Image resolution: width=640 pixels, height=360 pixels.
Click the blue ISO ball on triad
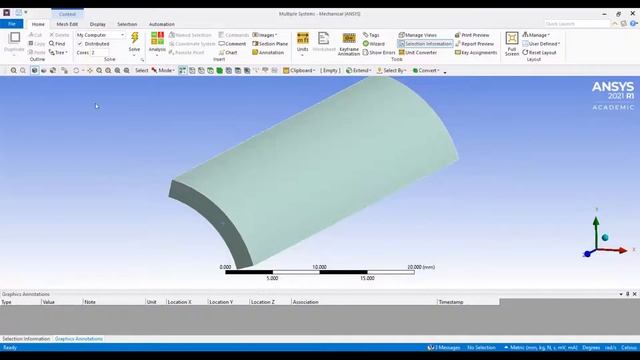pyautogui.click(x=605, y=238)
